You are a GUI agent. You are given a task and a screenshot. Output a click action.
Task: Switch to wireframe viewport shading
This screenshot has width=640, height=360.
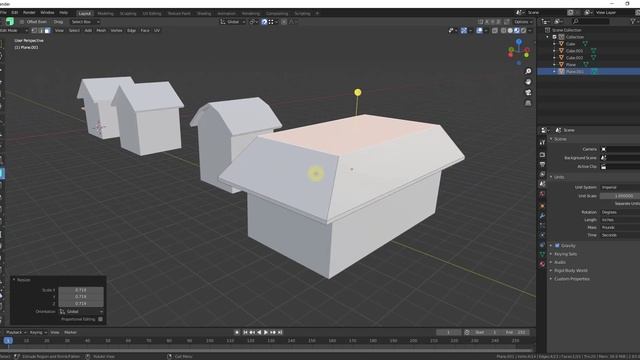pyautogui.click(x=504, y=31)
